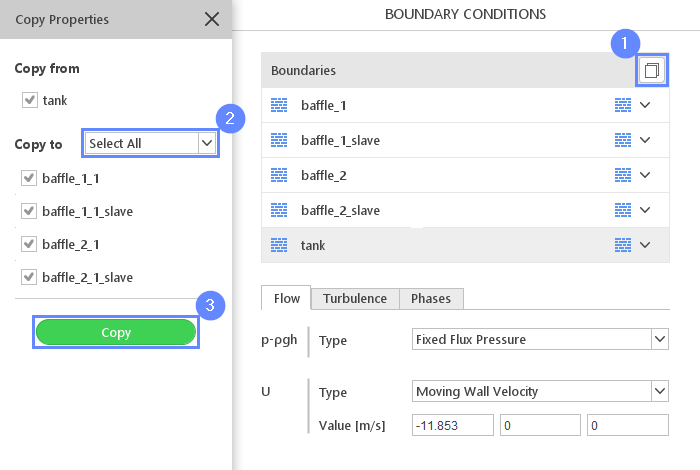Switch to the Flow tab
700x470 pixels.
(x=286, y=298)
